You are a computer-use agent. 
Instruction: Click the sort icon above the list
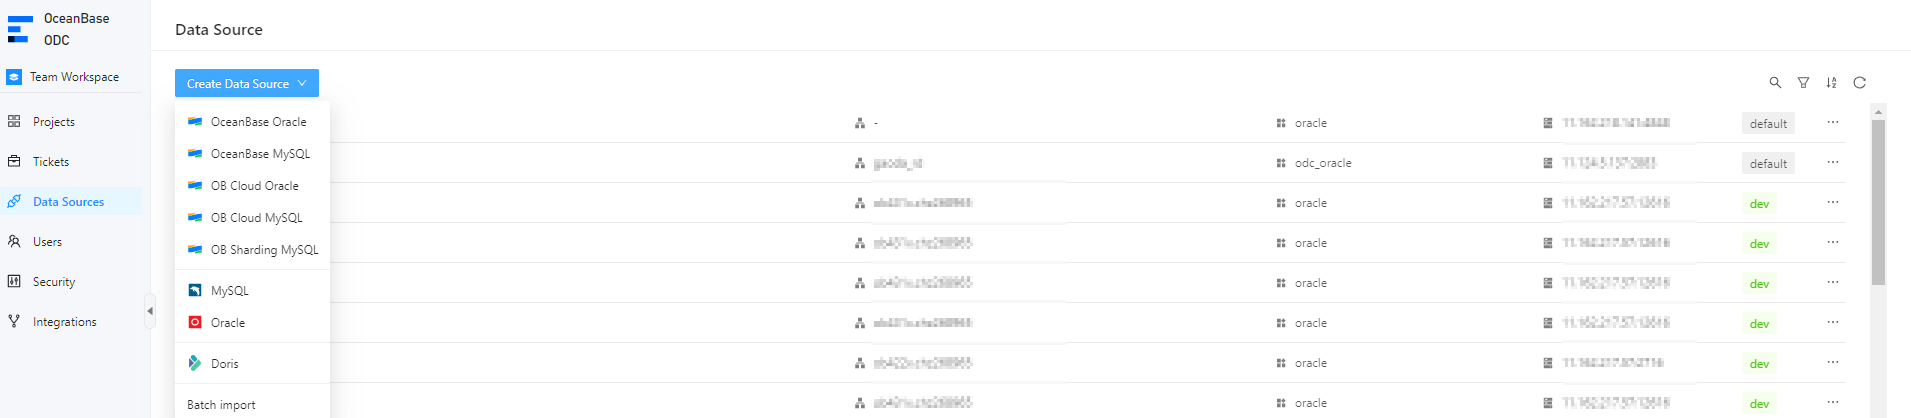[1831, 83]
